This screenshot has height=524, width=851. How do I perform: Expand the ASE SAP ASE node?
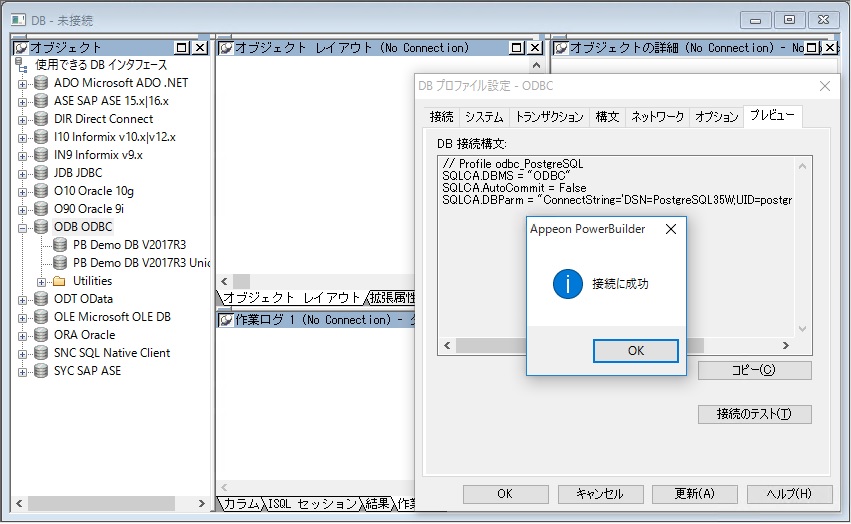click(x=22, y=102)
